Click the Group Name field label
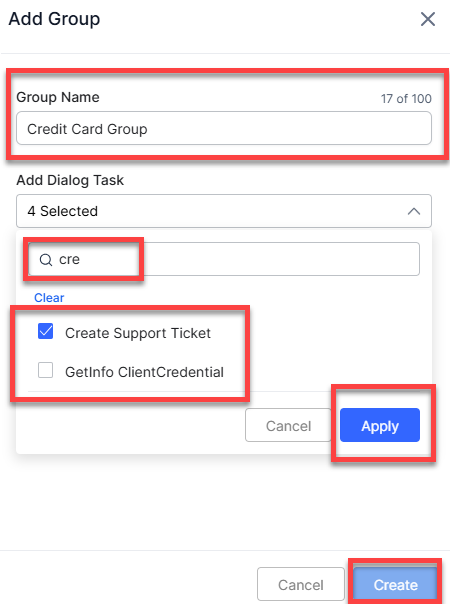The height and width of the screenshot is (604, 450). pyautogui.click(x=58, y=97)
